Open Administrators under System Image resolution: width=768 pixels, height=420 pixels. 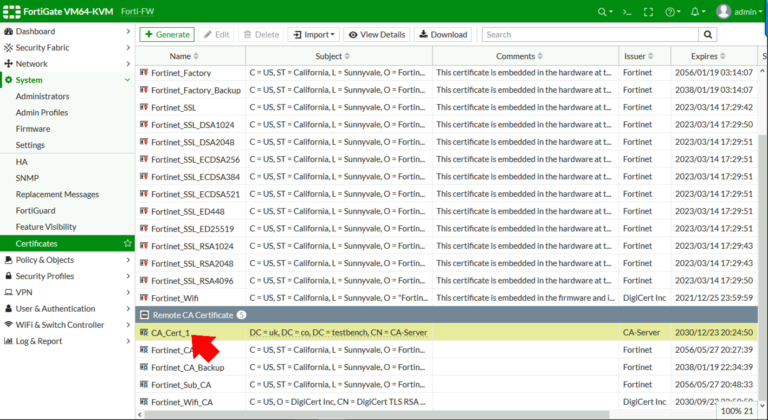pyautogui.click(x=42, y=96)
